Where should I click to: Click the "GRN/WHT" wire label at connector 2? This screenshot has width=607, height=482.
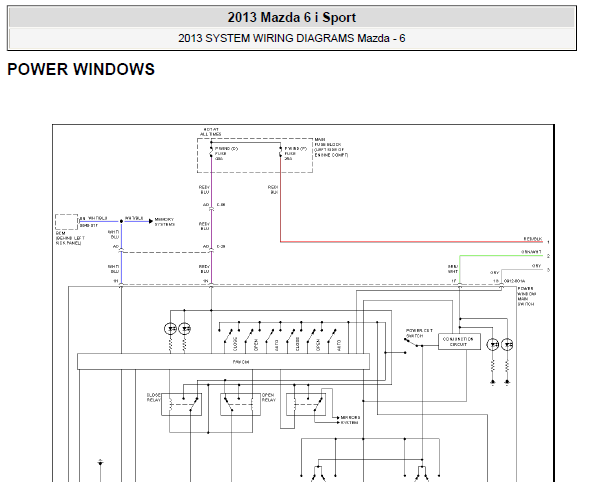pyautogui.click(x=531, y=252)
